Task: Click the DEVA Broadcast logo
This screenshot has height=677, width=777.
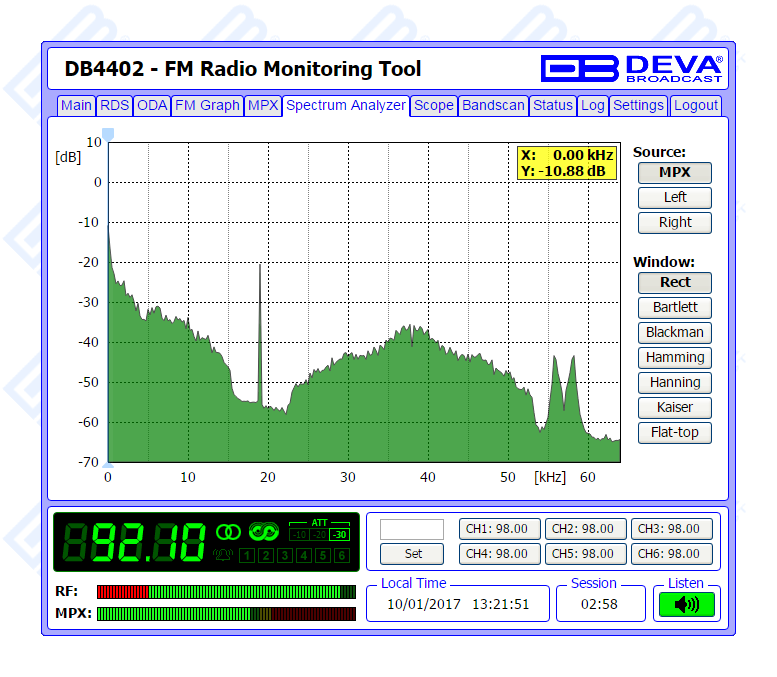Action: coord(631,67)
